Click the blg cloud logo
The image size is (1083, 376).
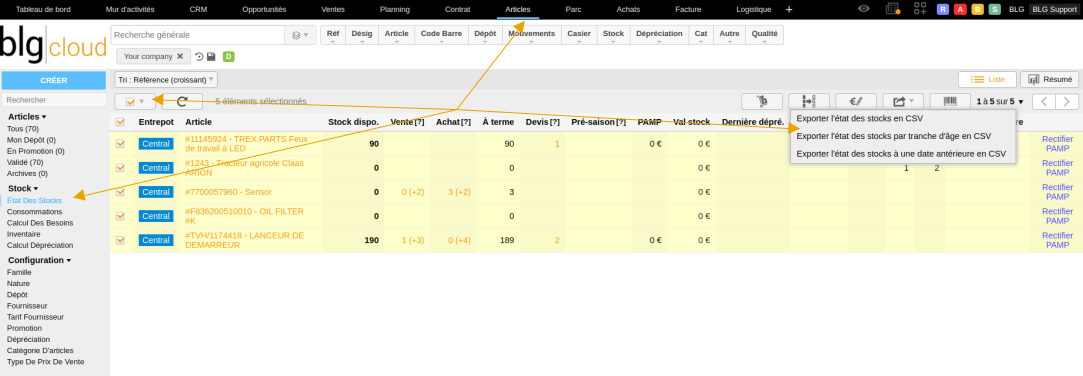tap(53, 46)
